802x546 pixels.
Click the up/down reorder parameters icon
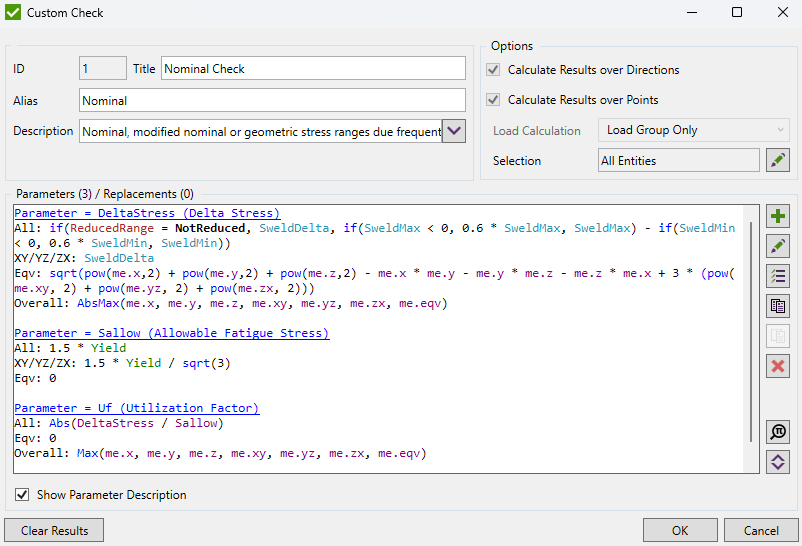[777, 462]
